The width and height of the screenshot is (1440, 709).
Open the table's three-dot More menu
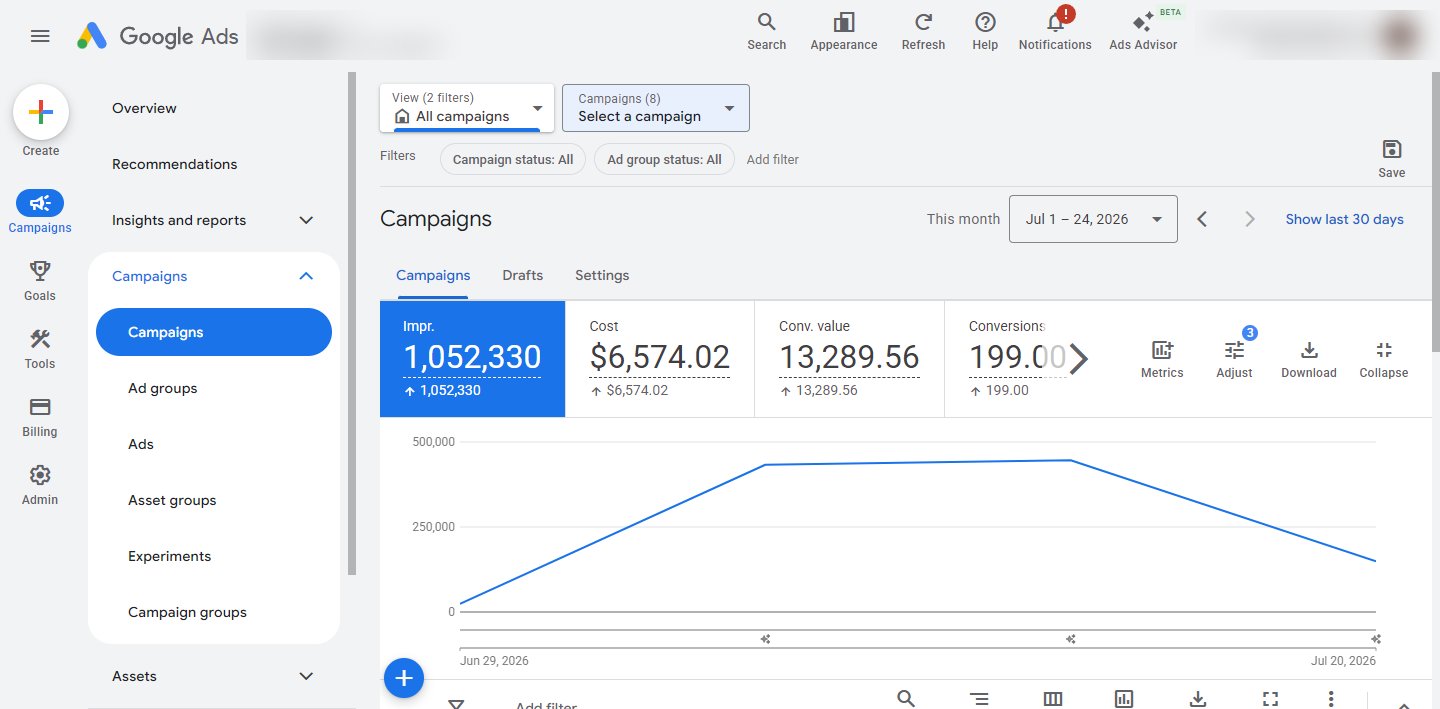(x=1331, y=699)
